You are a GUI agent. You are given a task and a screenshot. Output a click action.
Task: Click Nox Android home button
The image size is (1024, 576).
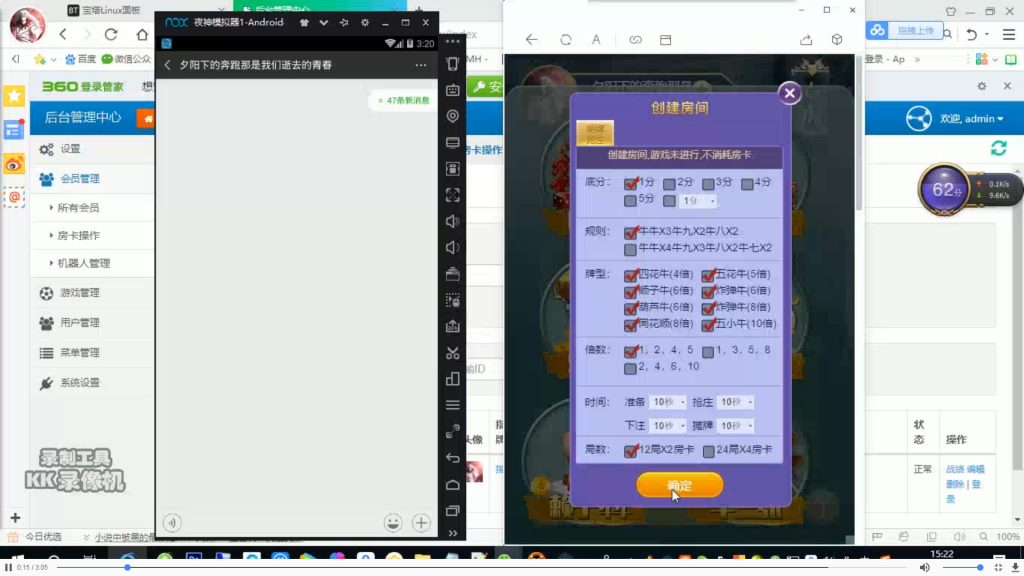coord(453,485)
